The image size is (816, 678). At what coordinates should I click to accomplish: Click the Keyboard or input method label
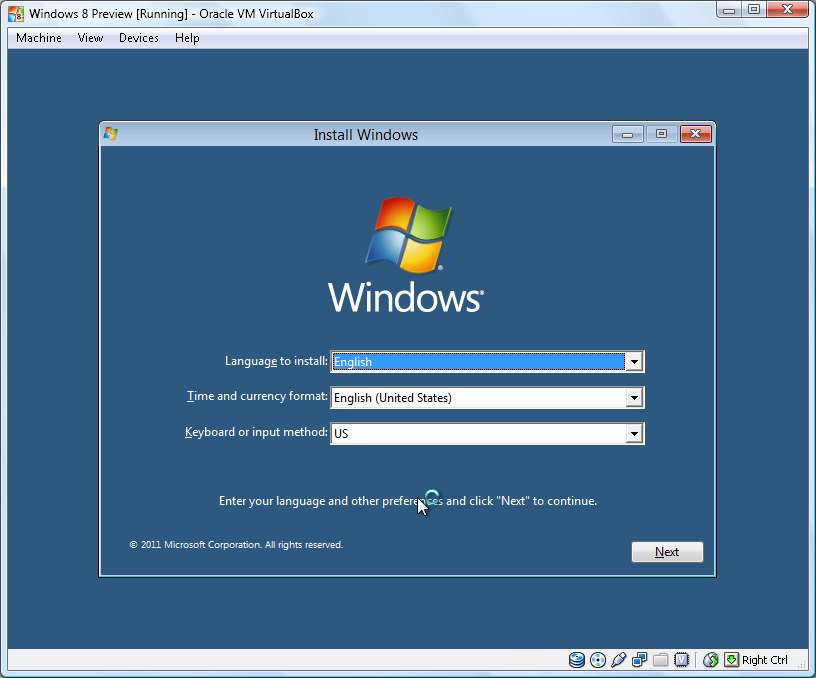click(256, 432)
